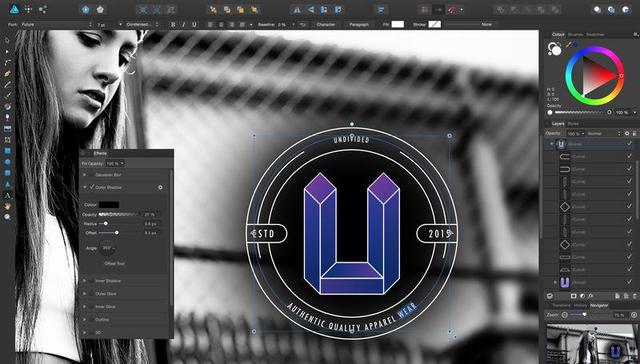This screenshot has width=640, height=364.
Task: Click the Offset Tool button
Action: (x=115, y=264)
